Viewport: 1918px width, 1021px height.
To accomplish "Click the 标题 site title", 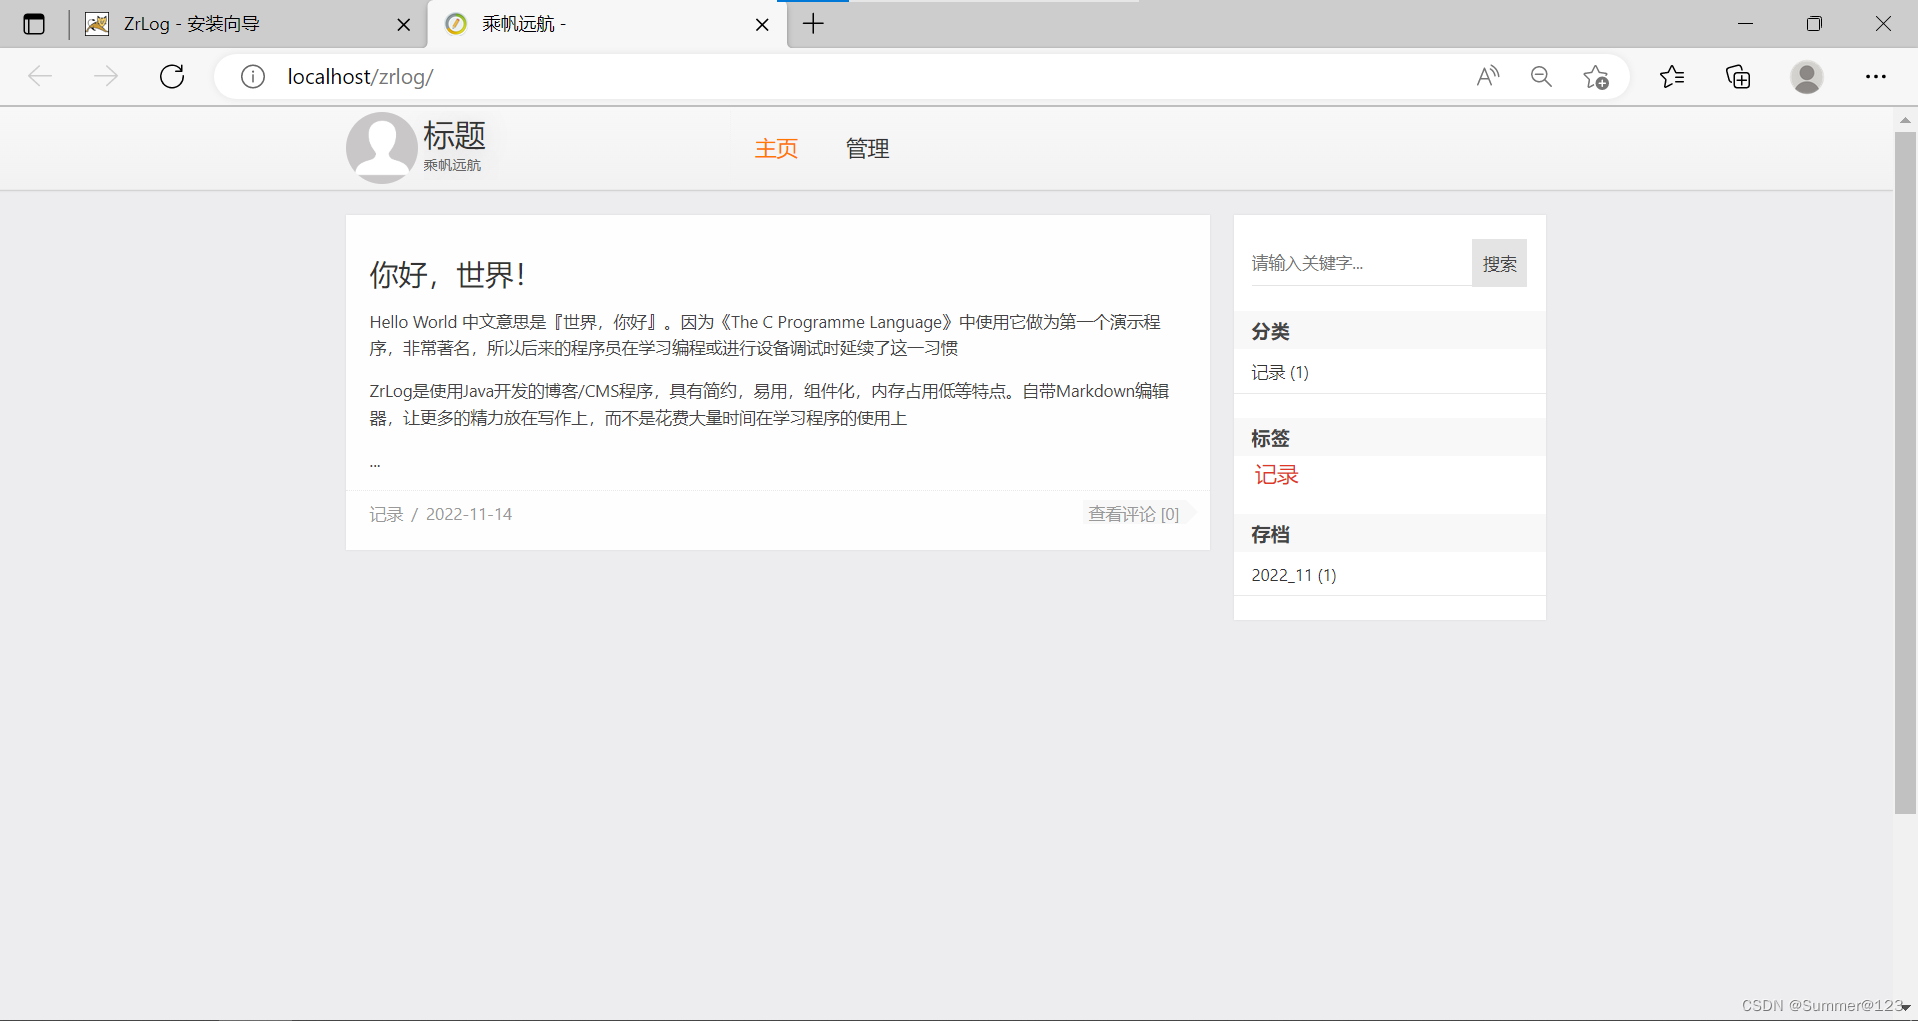I will 454,135.
